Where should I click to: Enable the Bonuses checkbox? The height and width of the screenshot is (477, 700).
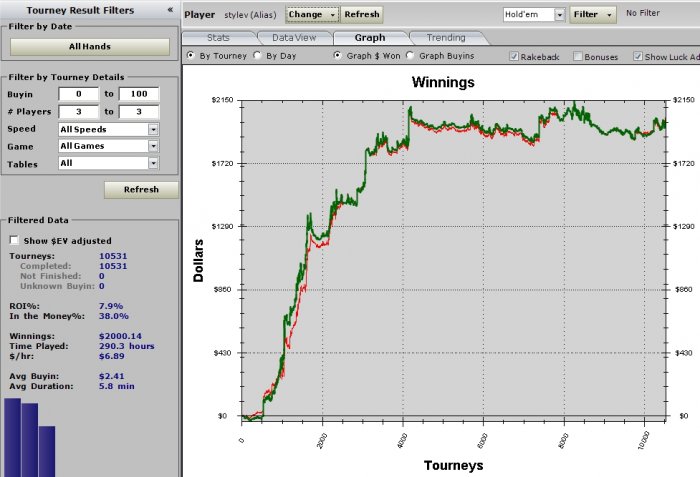[578, 56]
